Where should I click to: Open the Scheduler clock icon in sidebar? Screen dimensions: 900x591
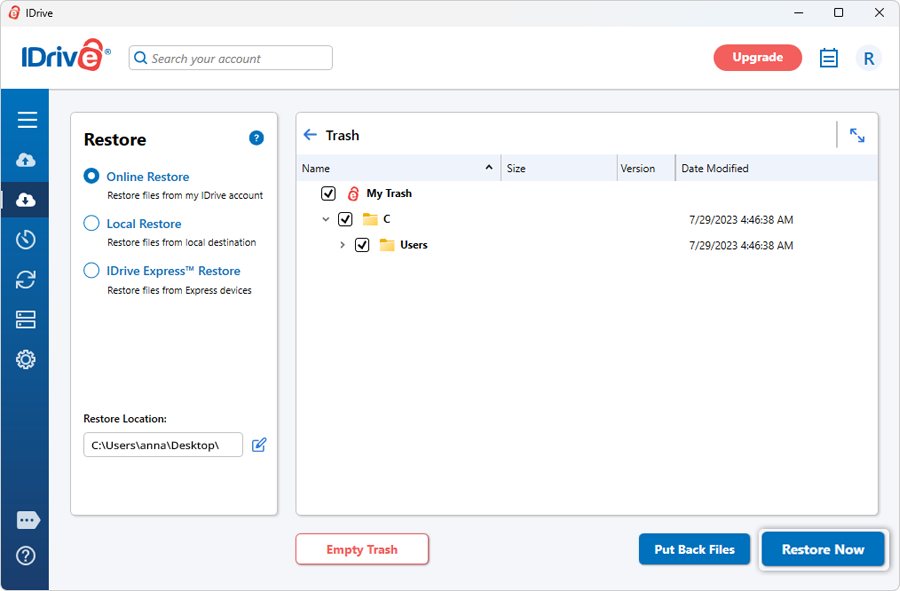[27, 240]
